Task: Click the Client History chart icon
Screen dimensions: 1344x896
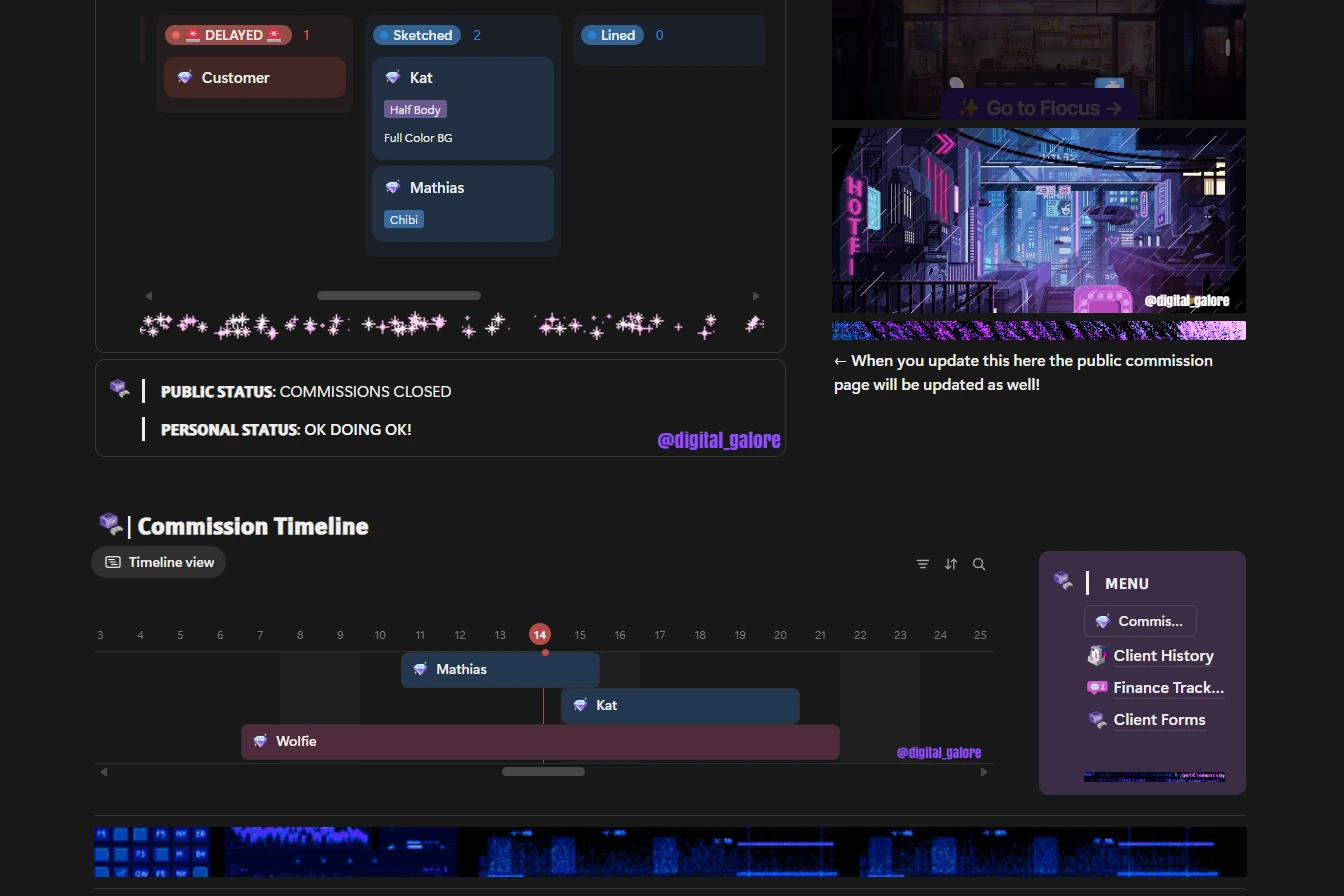Action: click(x=1096, y=656)
